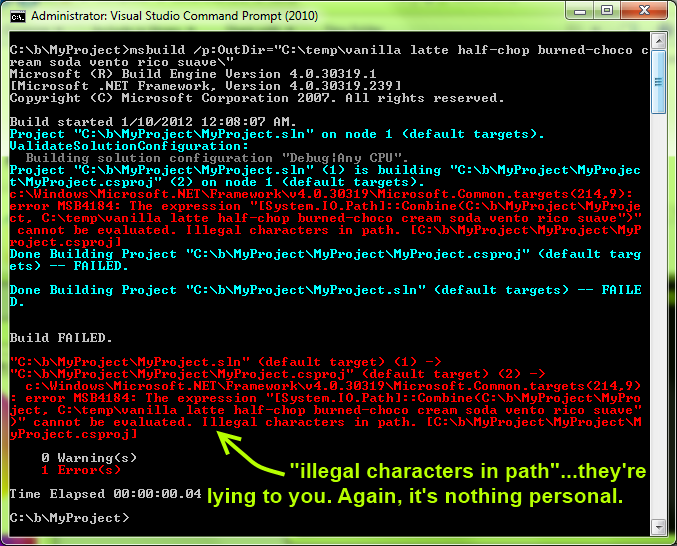Viewport: 677px width, 546px height.
Task: Click the '1 Error(s)' line
Action: tap(81, 470)
